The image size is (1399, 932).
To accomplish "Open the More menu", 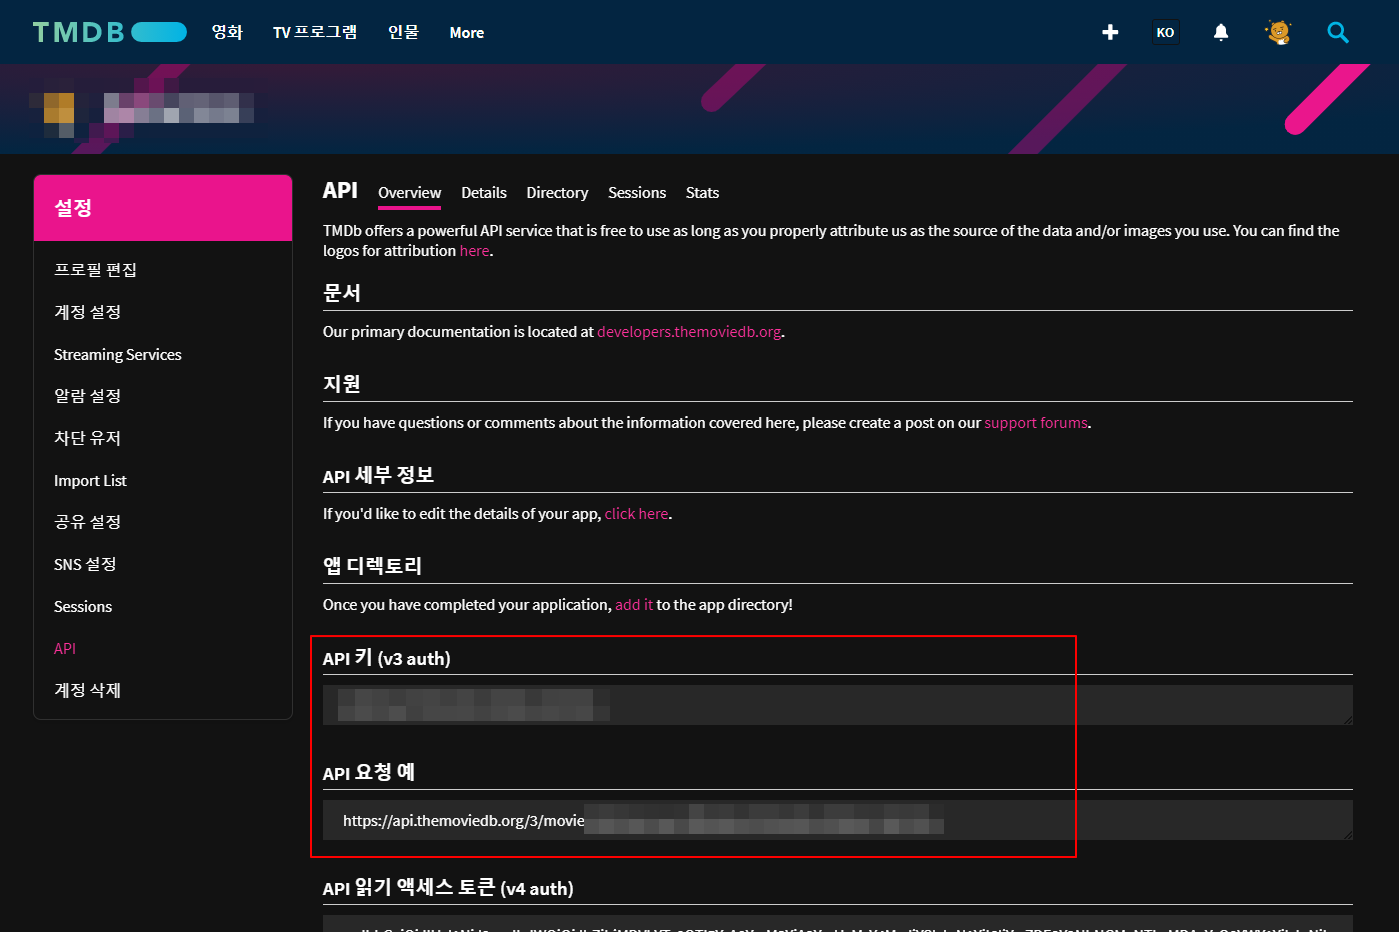I will (x=467, y=33).
